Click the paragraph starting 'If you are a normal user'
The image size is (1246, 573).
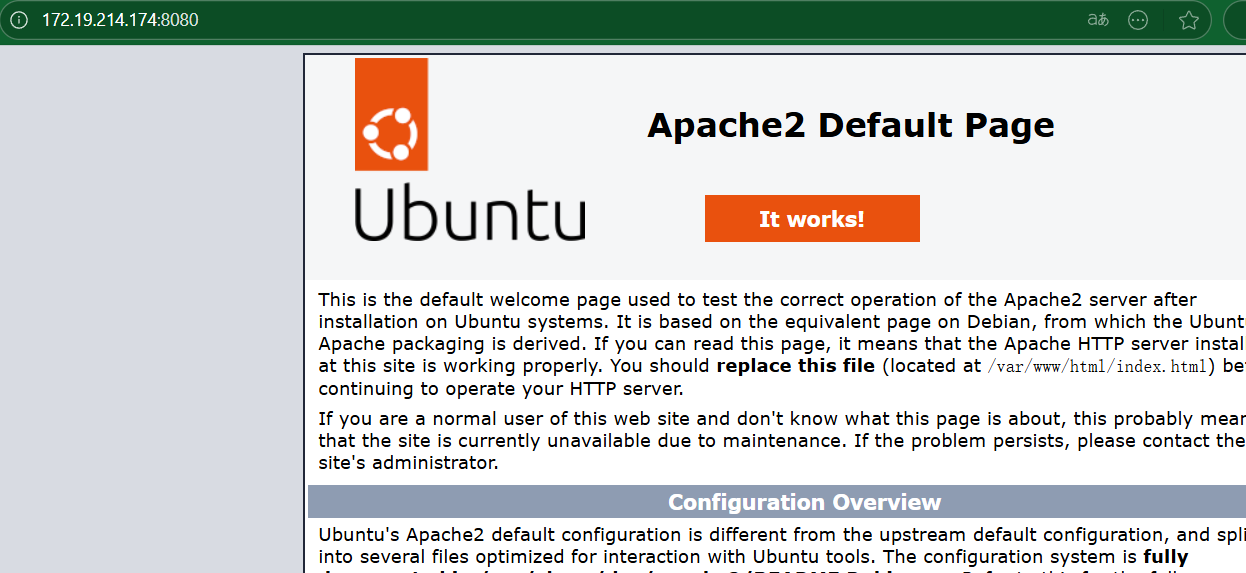click(782, 441)
